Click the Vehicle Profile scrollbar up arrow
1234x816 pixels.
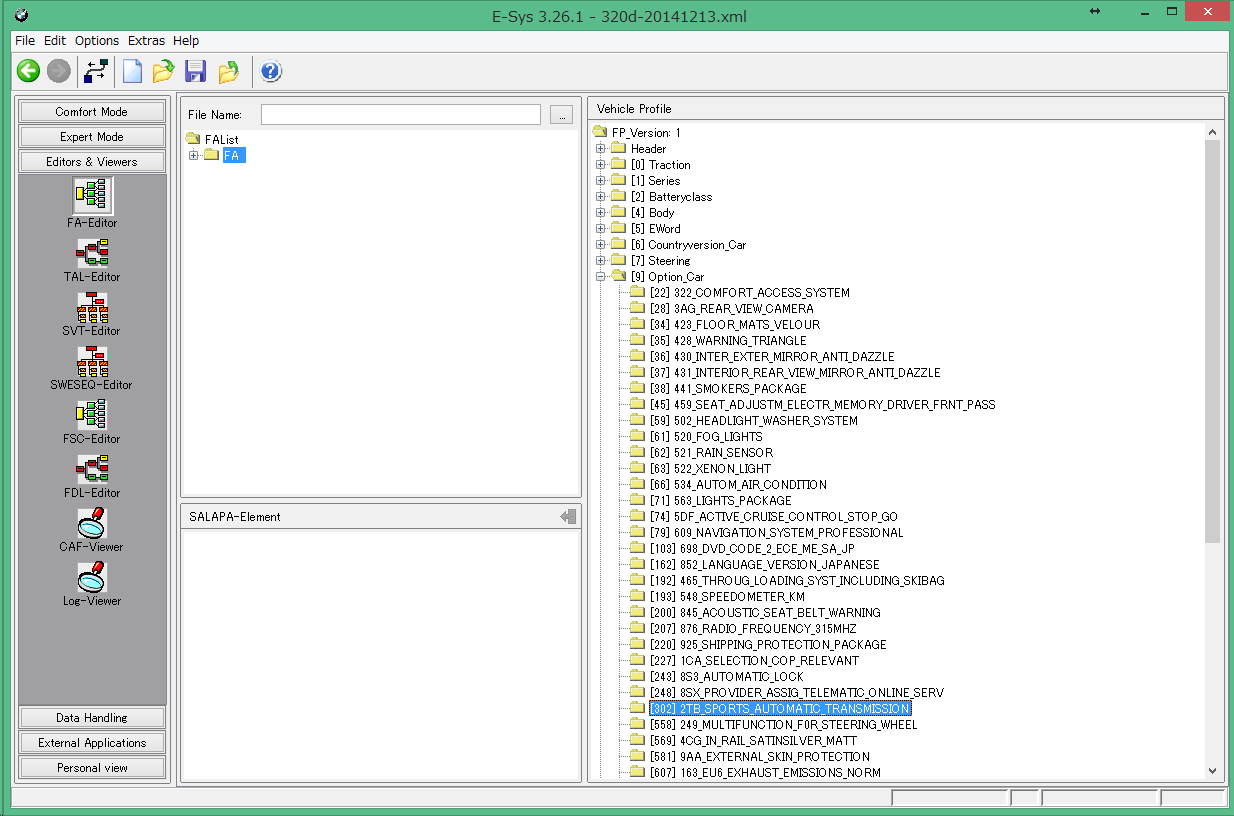(x=1213, y=132)
